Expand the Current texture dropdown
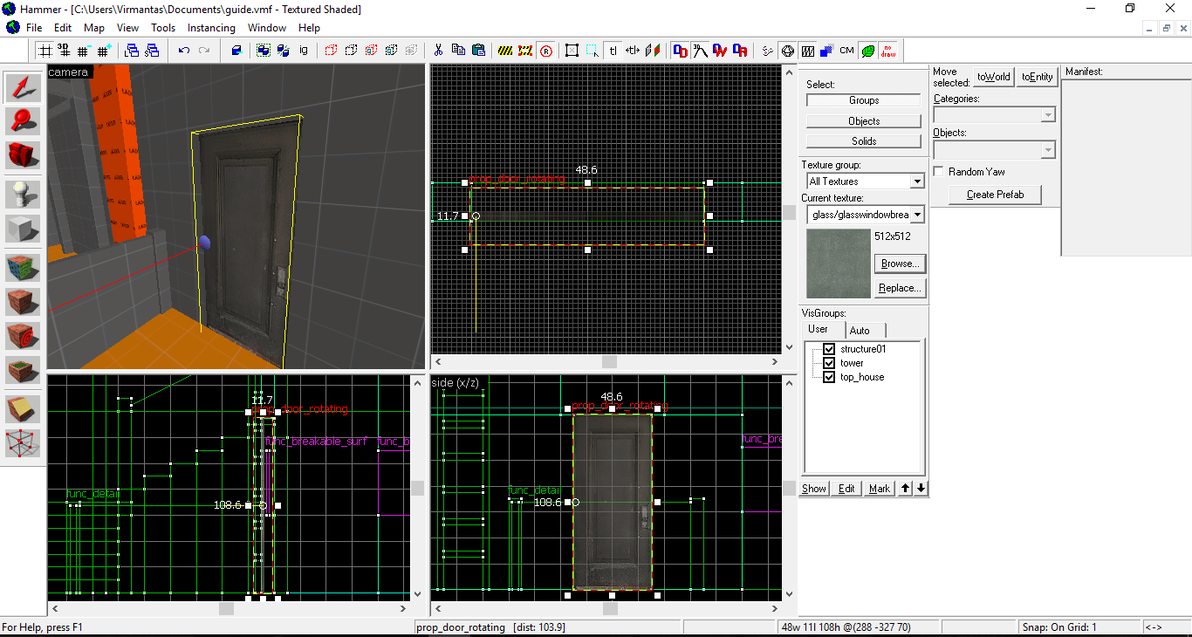 916,214
